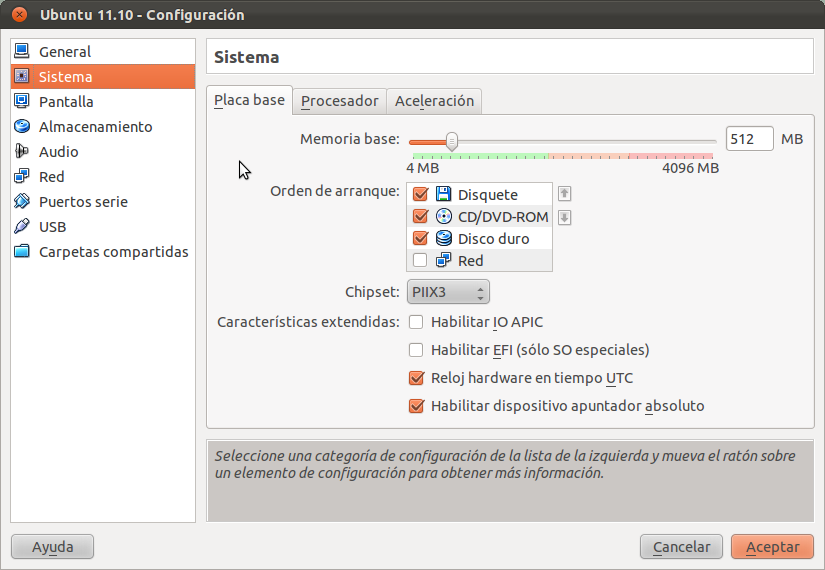Close the Configuración window
The height and width of the screenshot is (570, 825).
click(x=19, y=14)
